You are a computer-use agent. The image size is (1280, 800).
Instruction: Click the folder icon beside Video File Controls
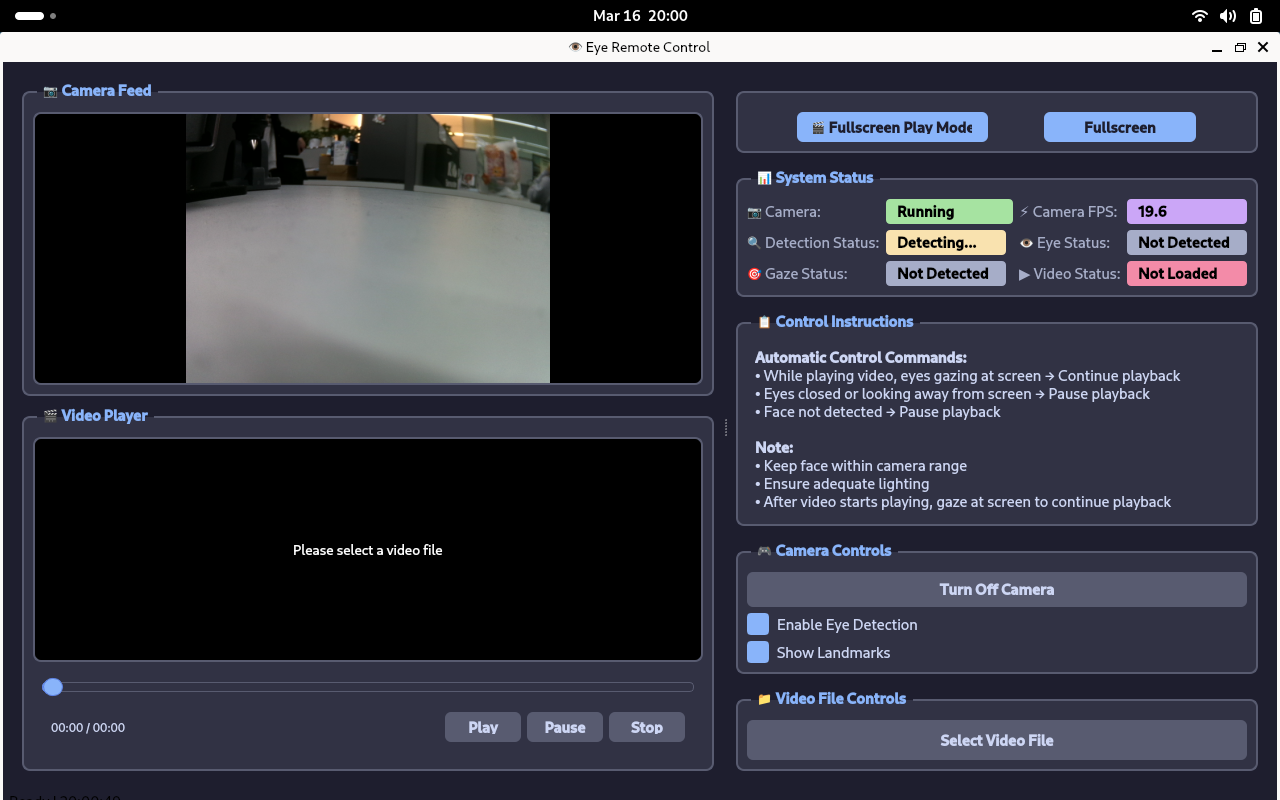pos(764,699)
